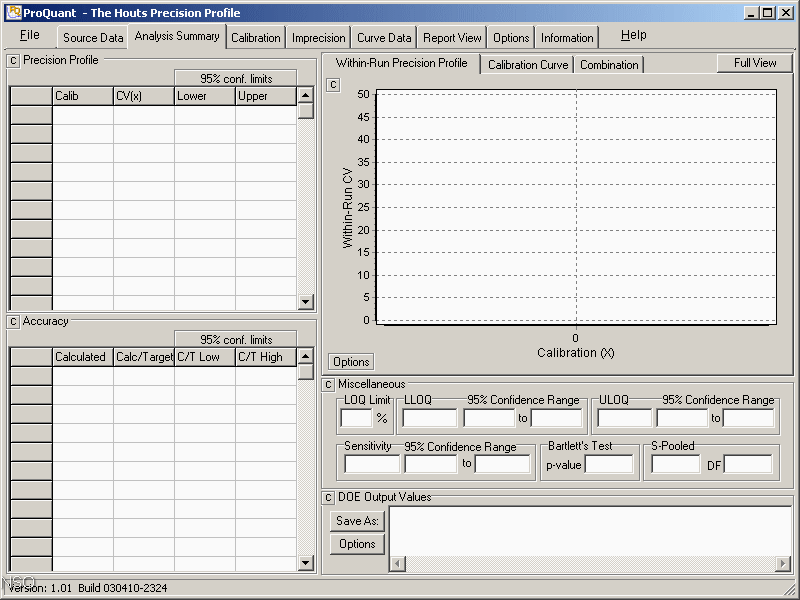Select the Within-Run Precision Profile chart tab

point(402,63)
